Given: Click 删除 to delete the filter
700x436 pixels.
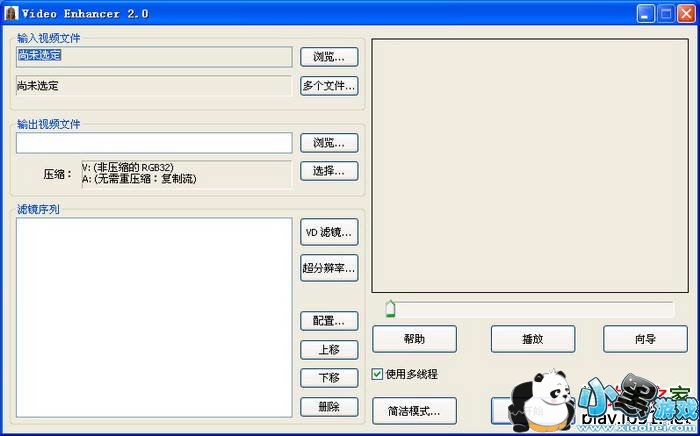Looking at the screenshot, I should pyautogui.click(x=329, y=407).
